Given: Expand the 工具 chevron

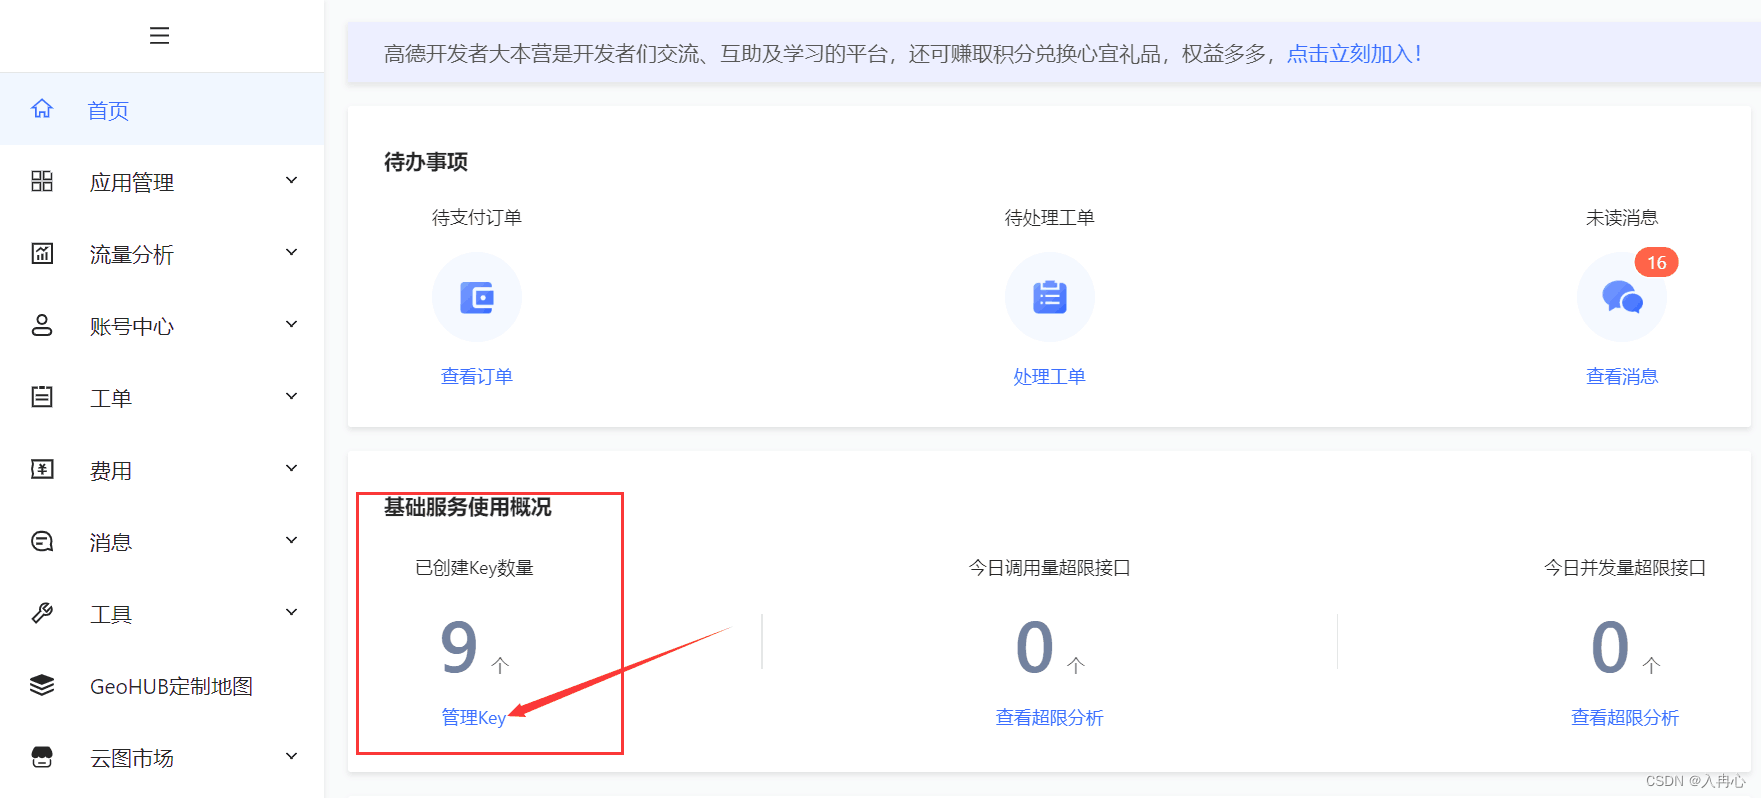Looking at the screenshot, I should tap(292, 612).
